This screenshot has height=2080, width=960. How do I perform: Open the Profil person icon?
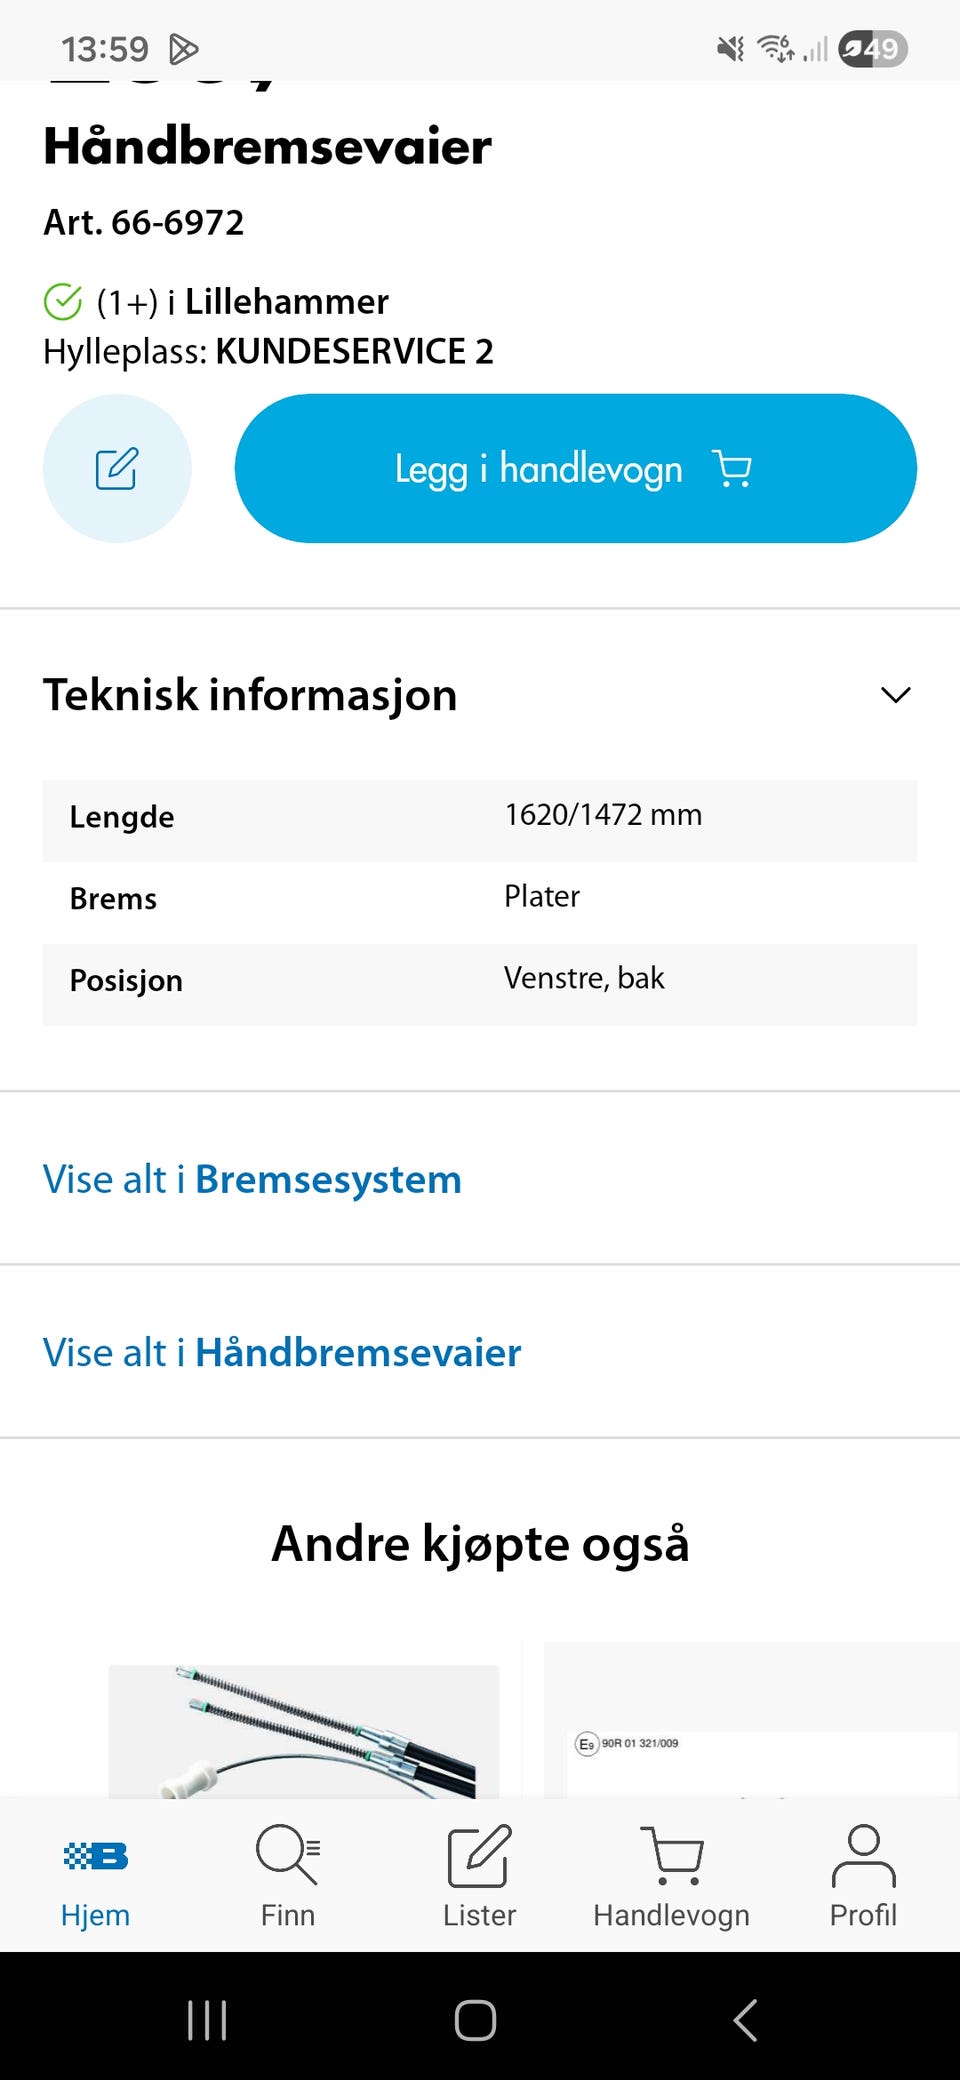[863, 1856]
